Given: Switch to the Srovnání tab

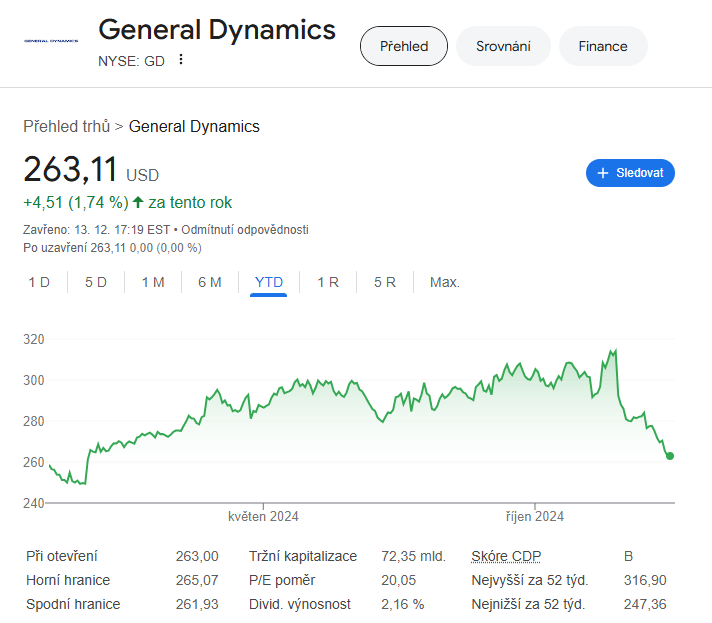Looking at the screenshot, I should (x=503, y=46).
